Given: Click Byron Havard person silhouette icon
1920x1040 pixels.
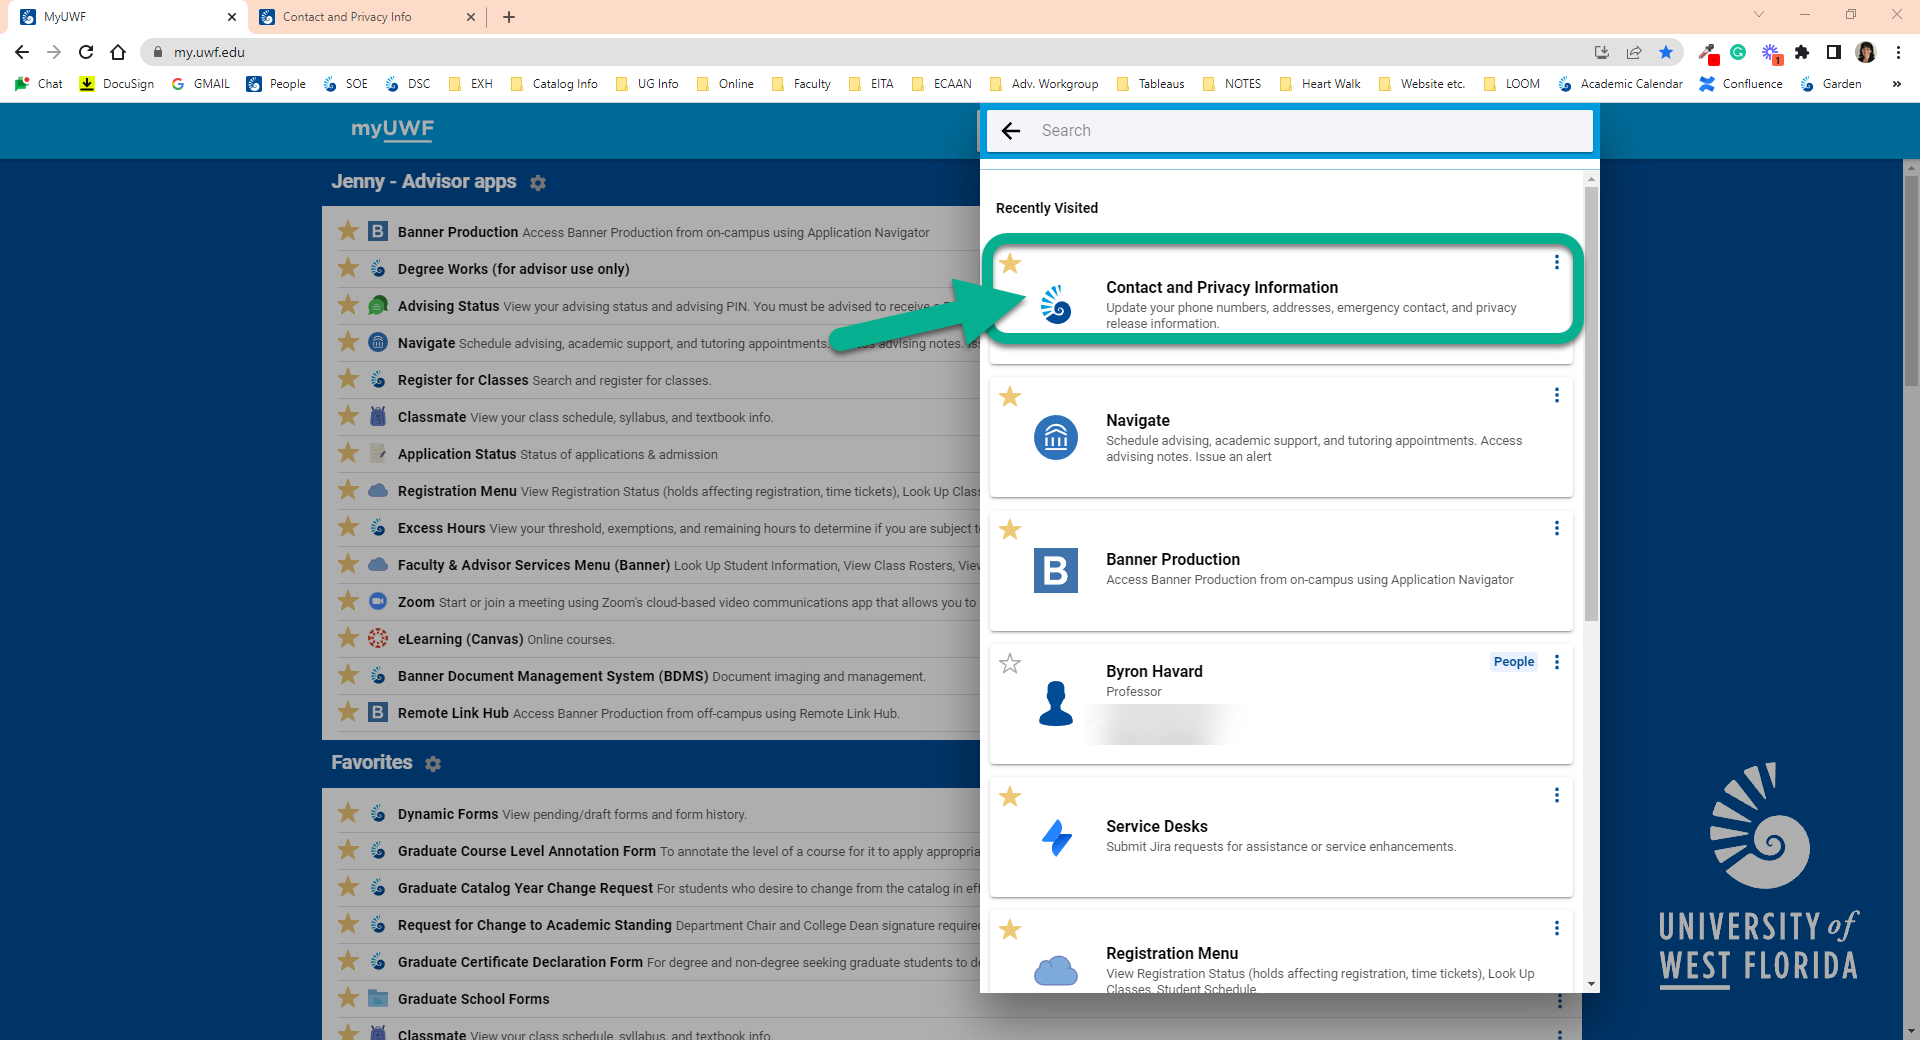Looking at the screenshot, I should 1056,704.
